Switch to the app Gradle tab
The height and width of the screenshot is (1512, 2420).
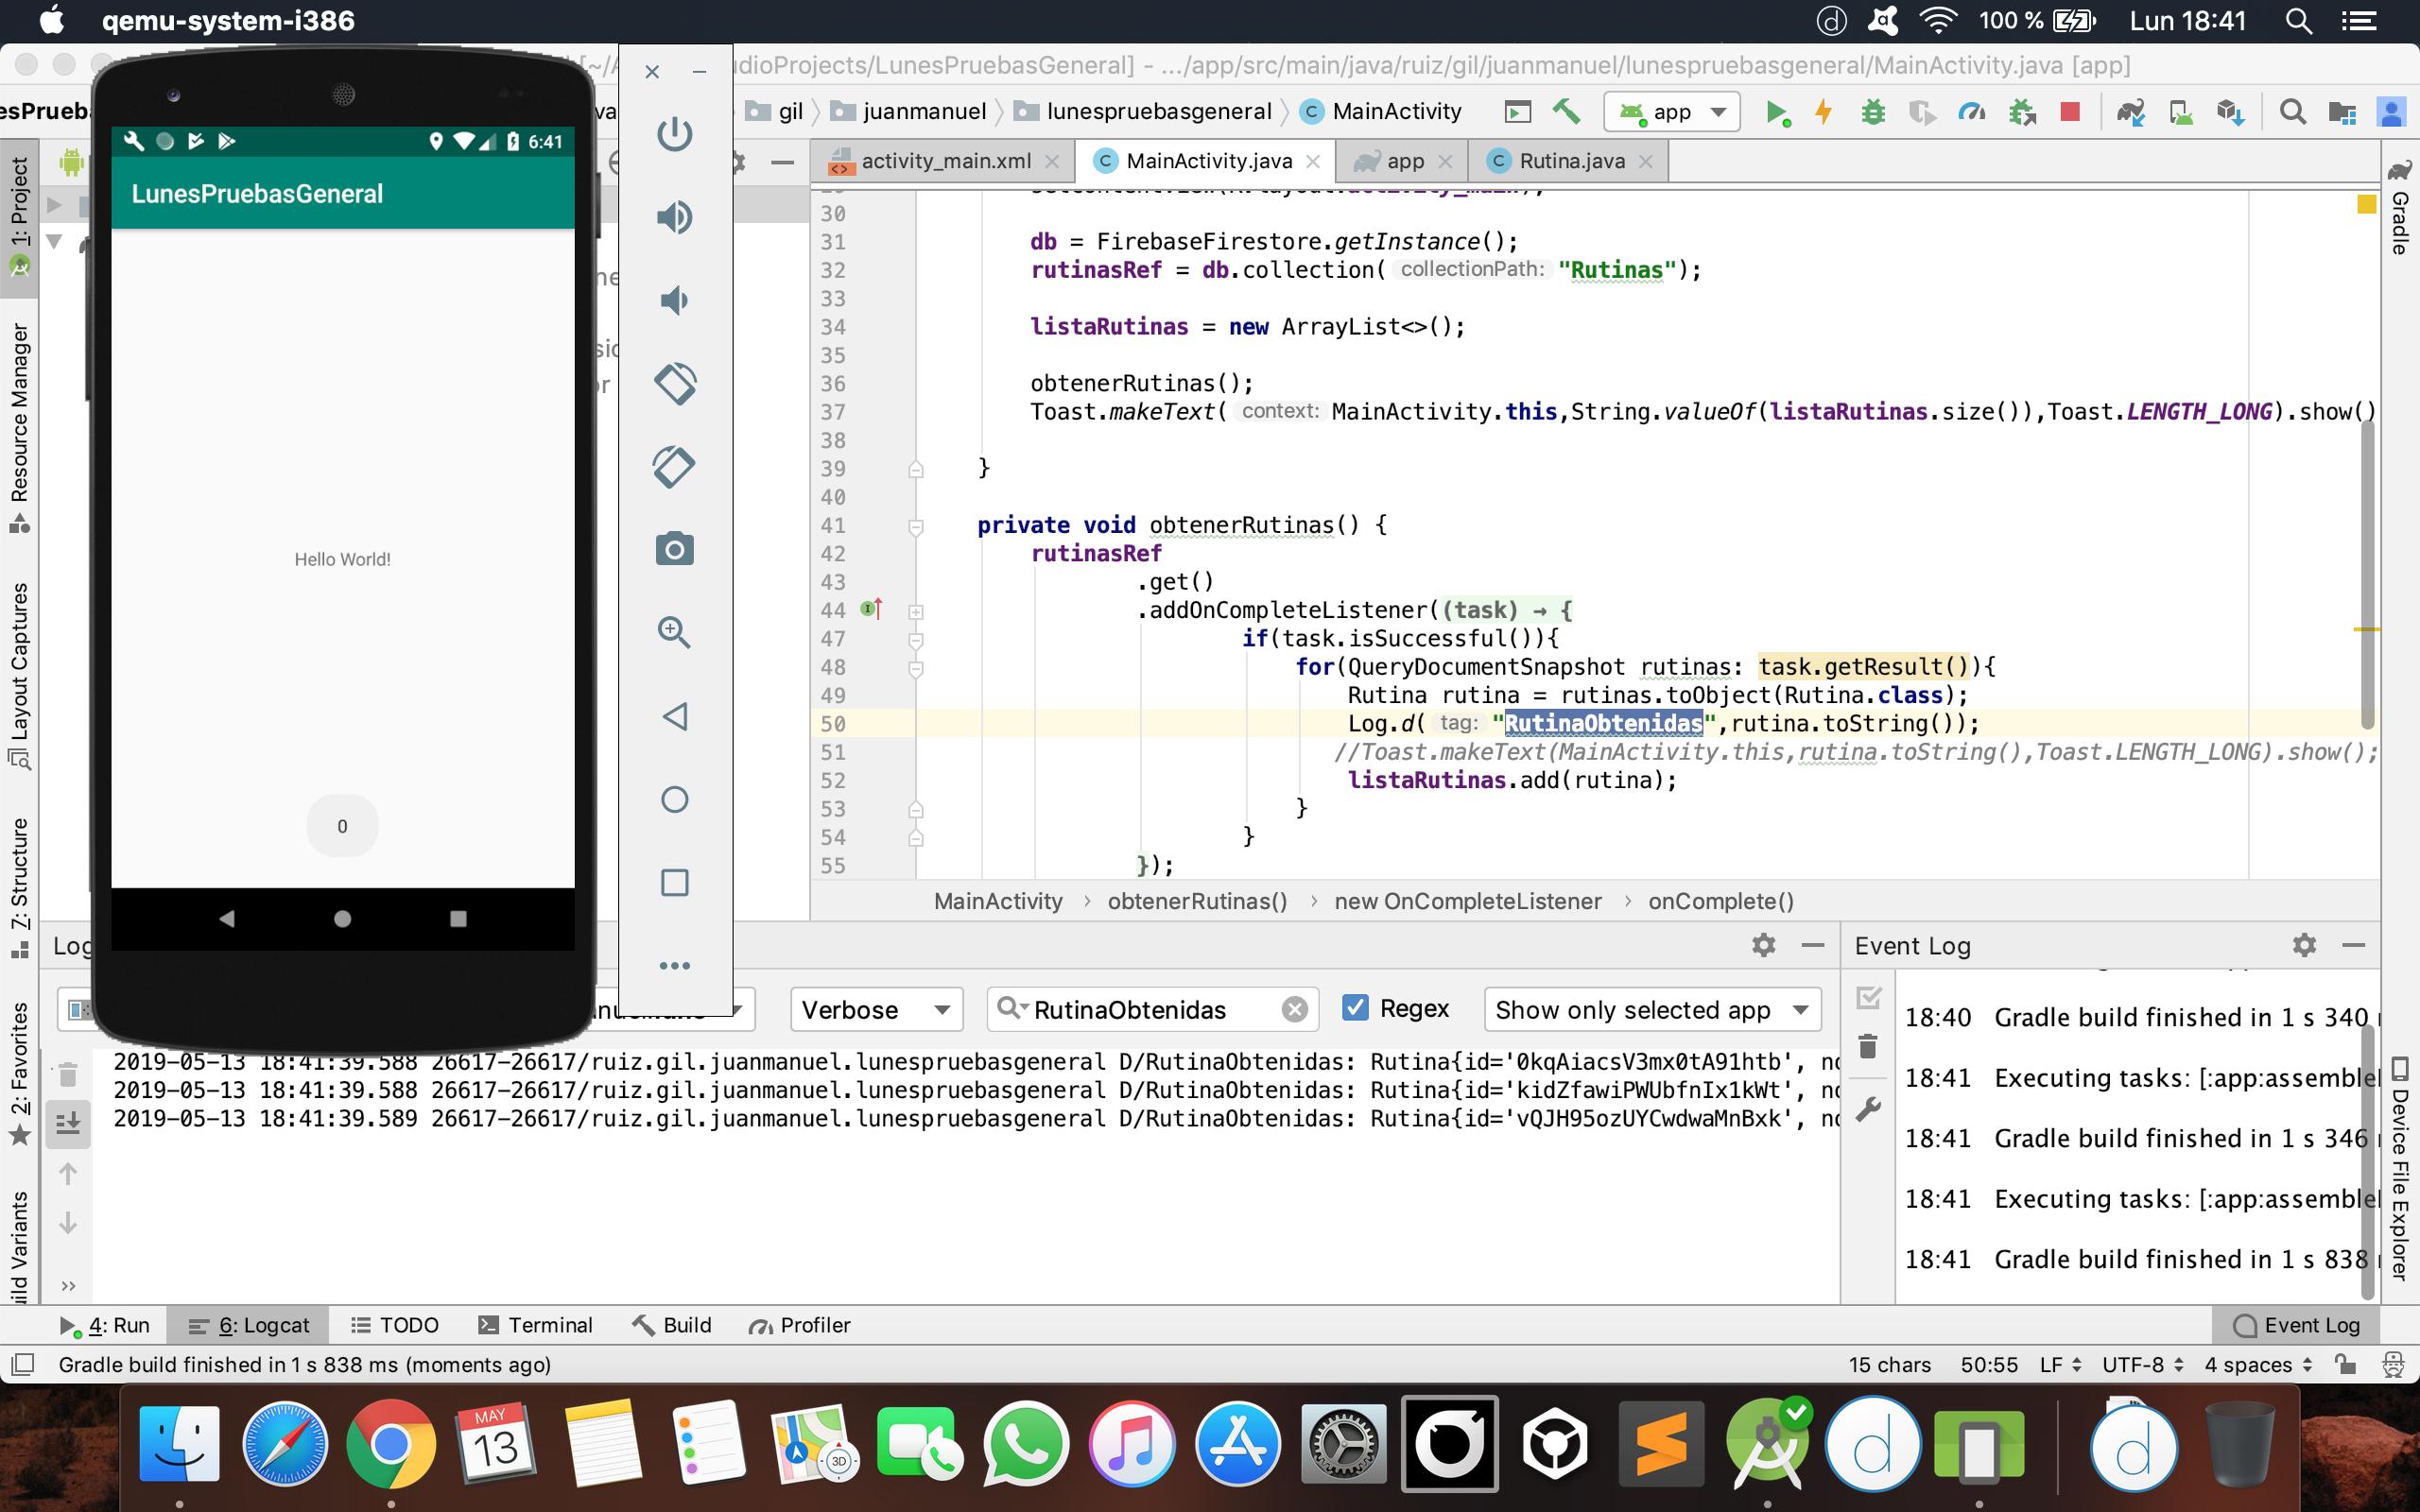click(x=1403, y=161)
